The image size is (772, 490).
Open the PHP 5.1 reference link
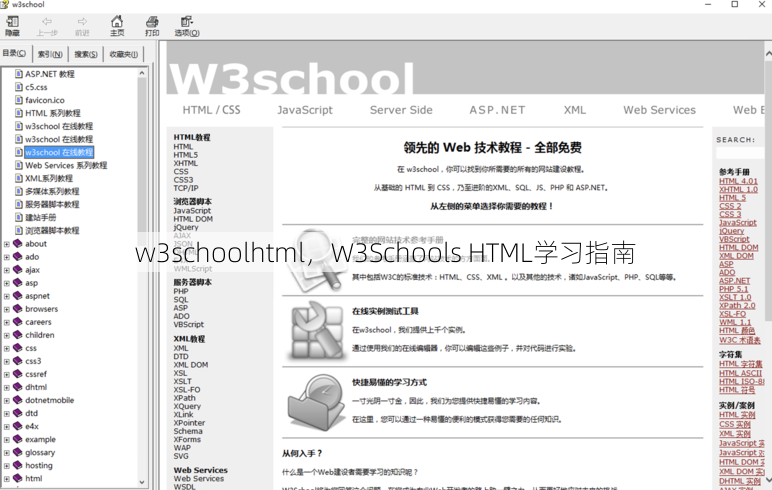click(x=733, y=289)
